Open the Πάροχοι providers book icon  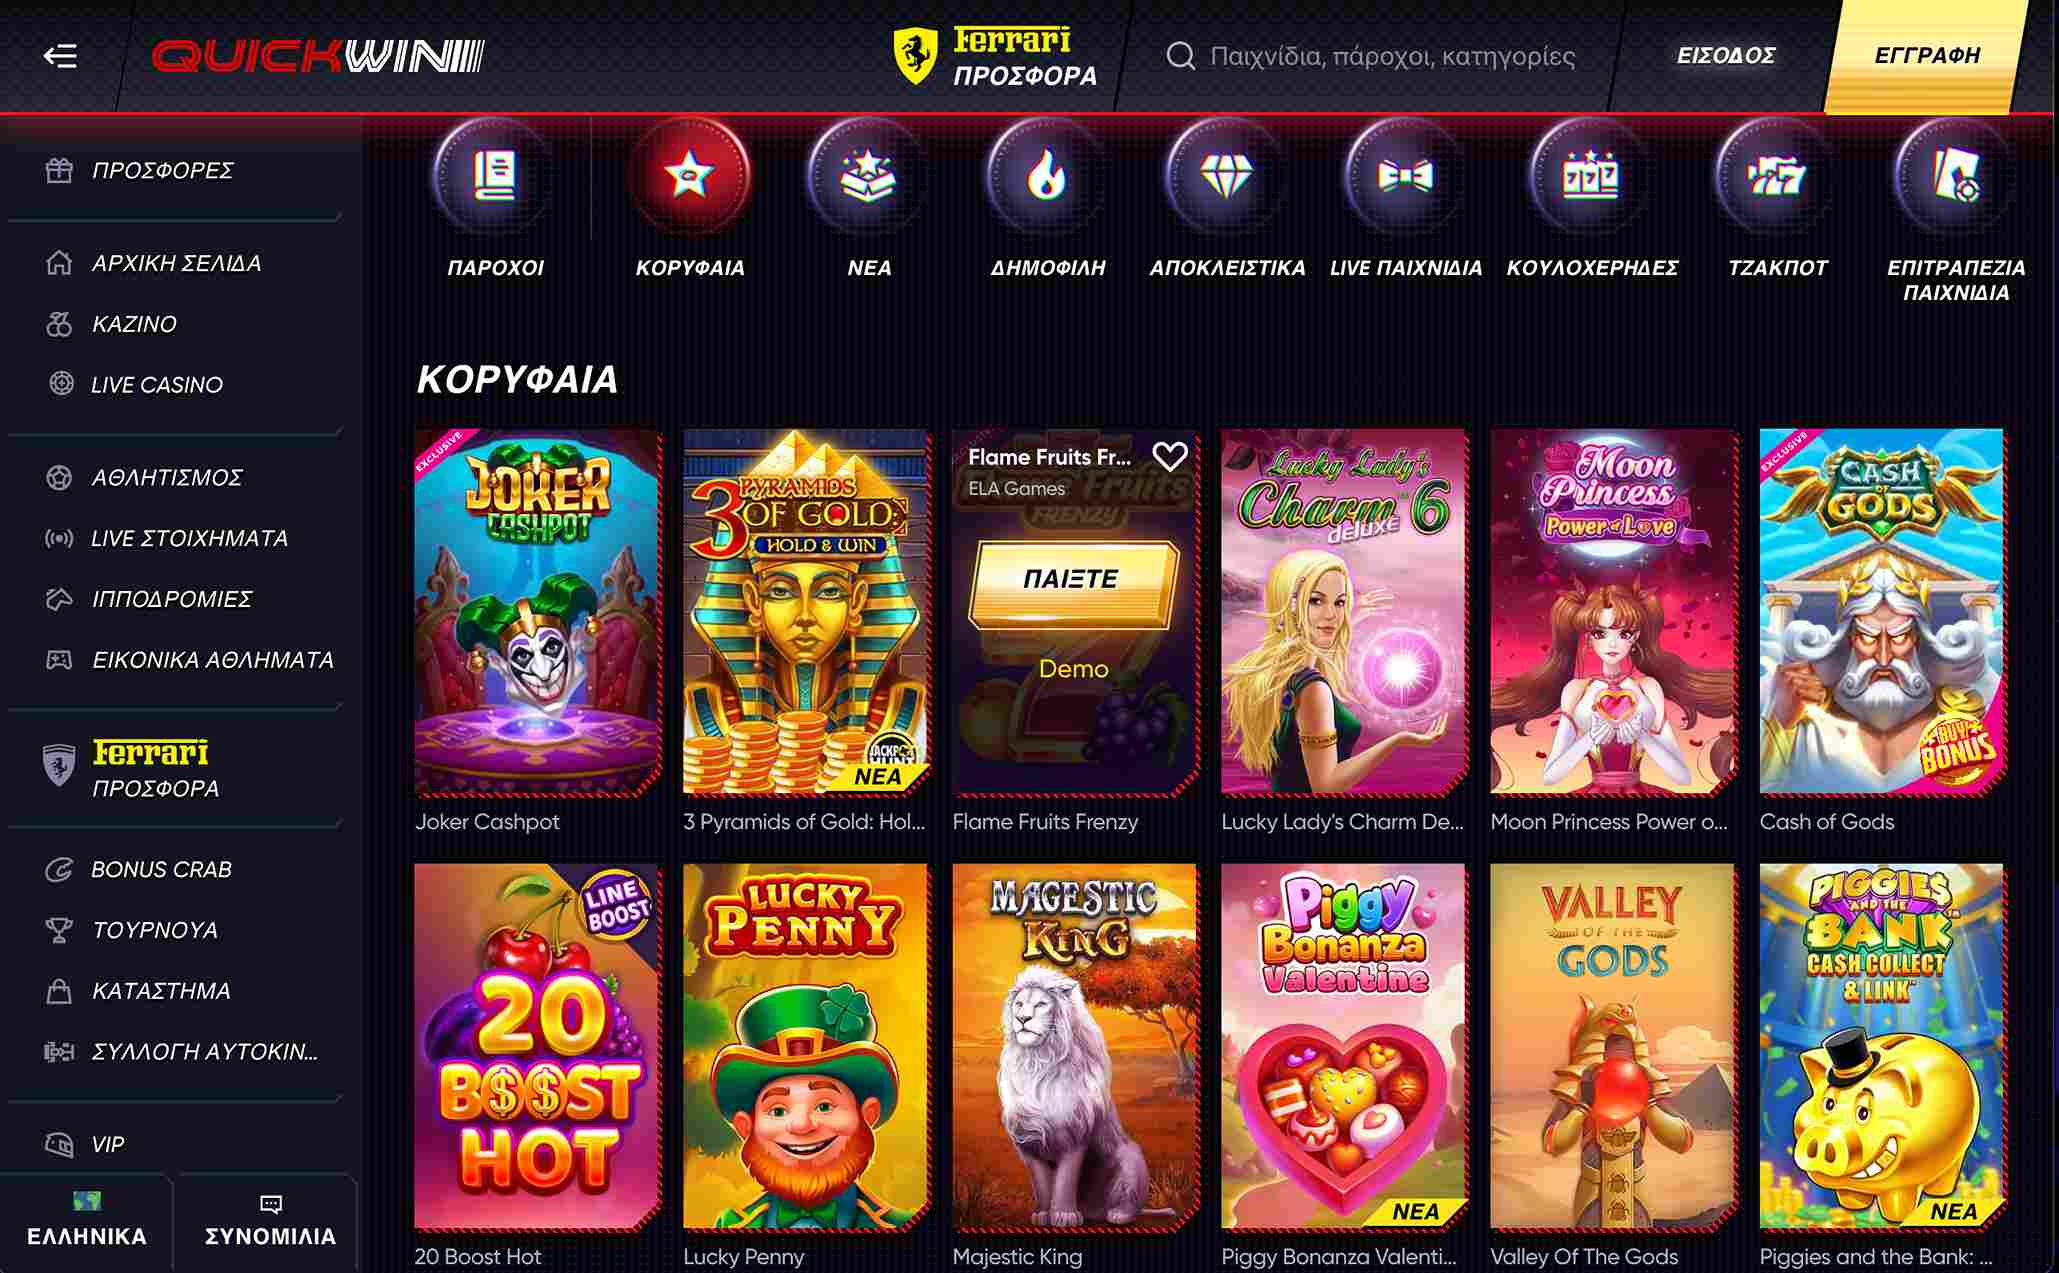494,176
